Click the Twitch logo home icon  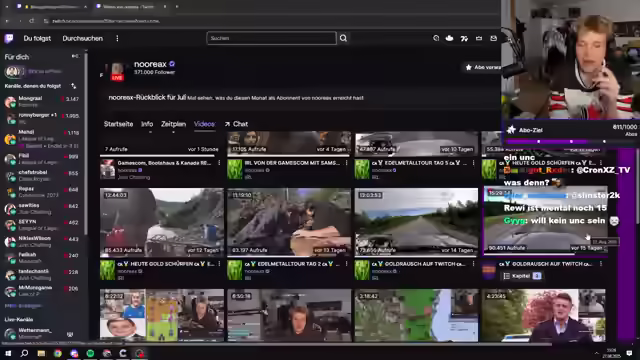coord(9,38)
